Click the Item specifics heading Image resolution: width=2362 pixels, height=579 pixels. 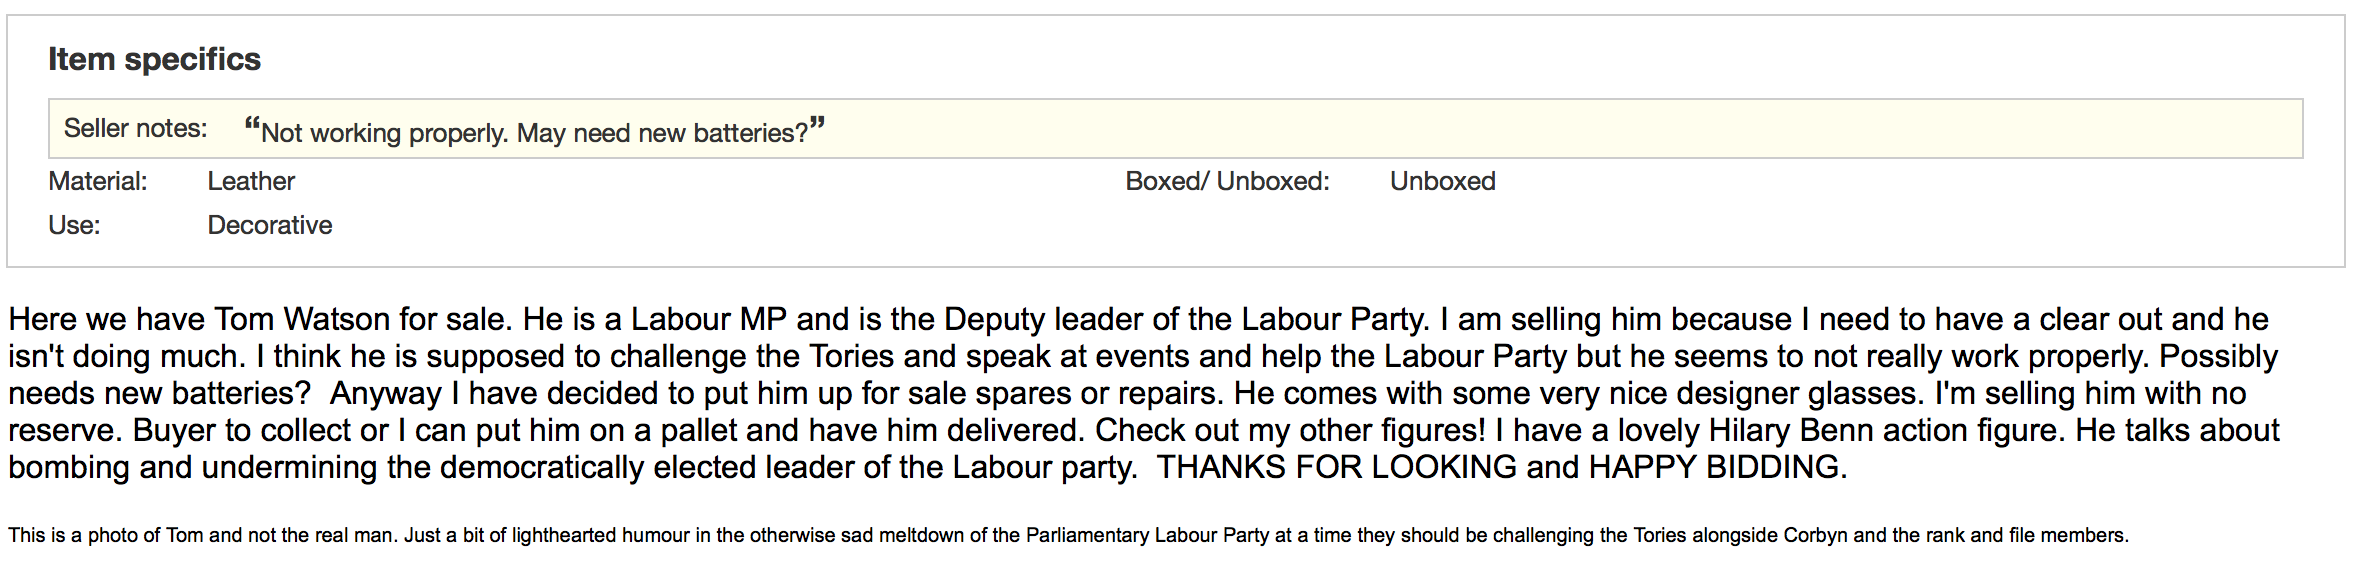pos(154,59)
